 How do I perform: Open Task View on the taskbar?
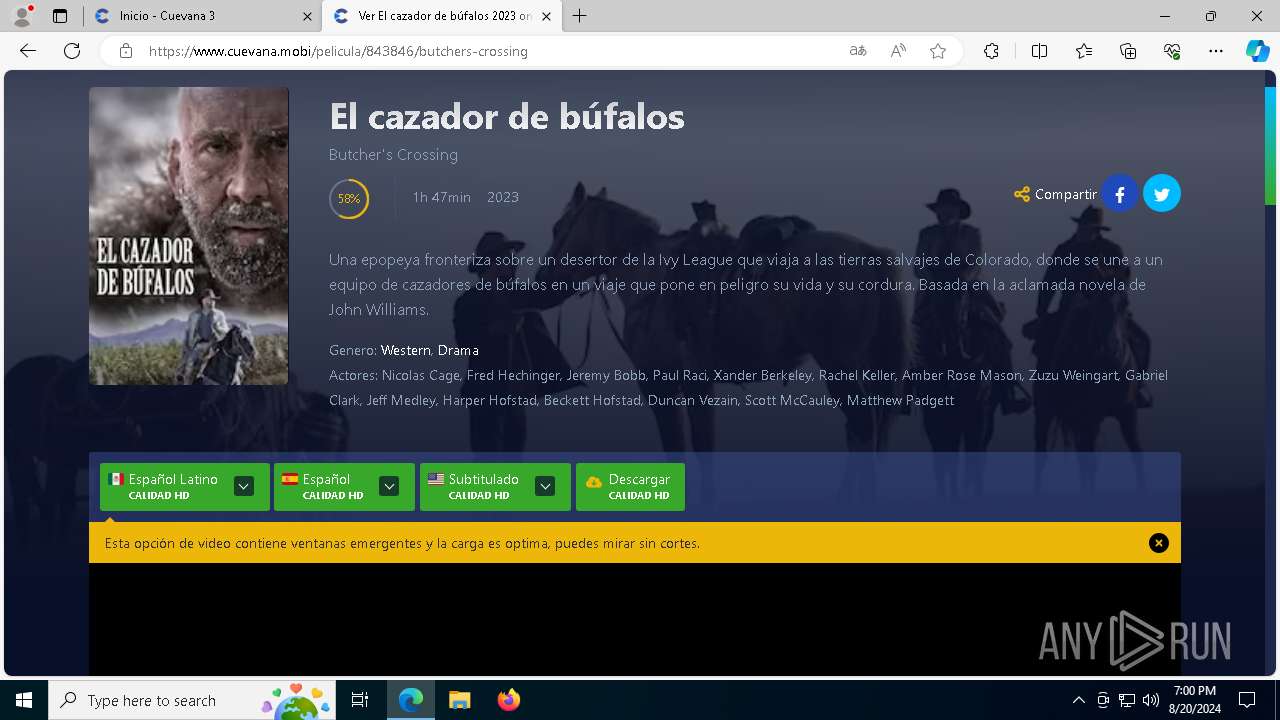[x=360, y=700]
